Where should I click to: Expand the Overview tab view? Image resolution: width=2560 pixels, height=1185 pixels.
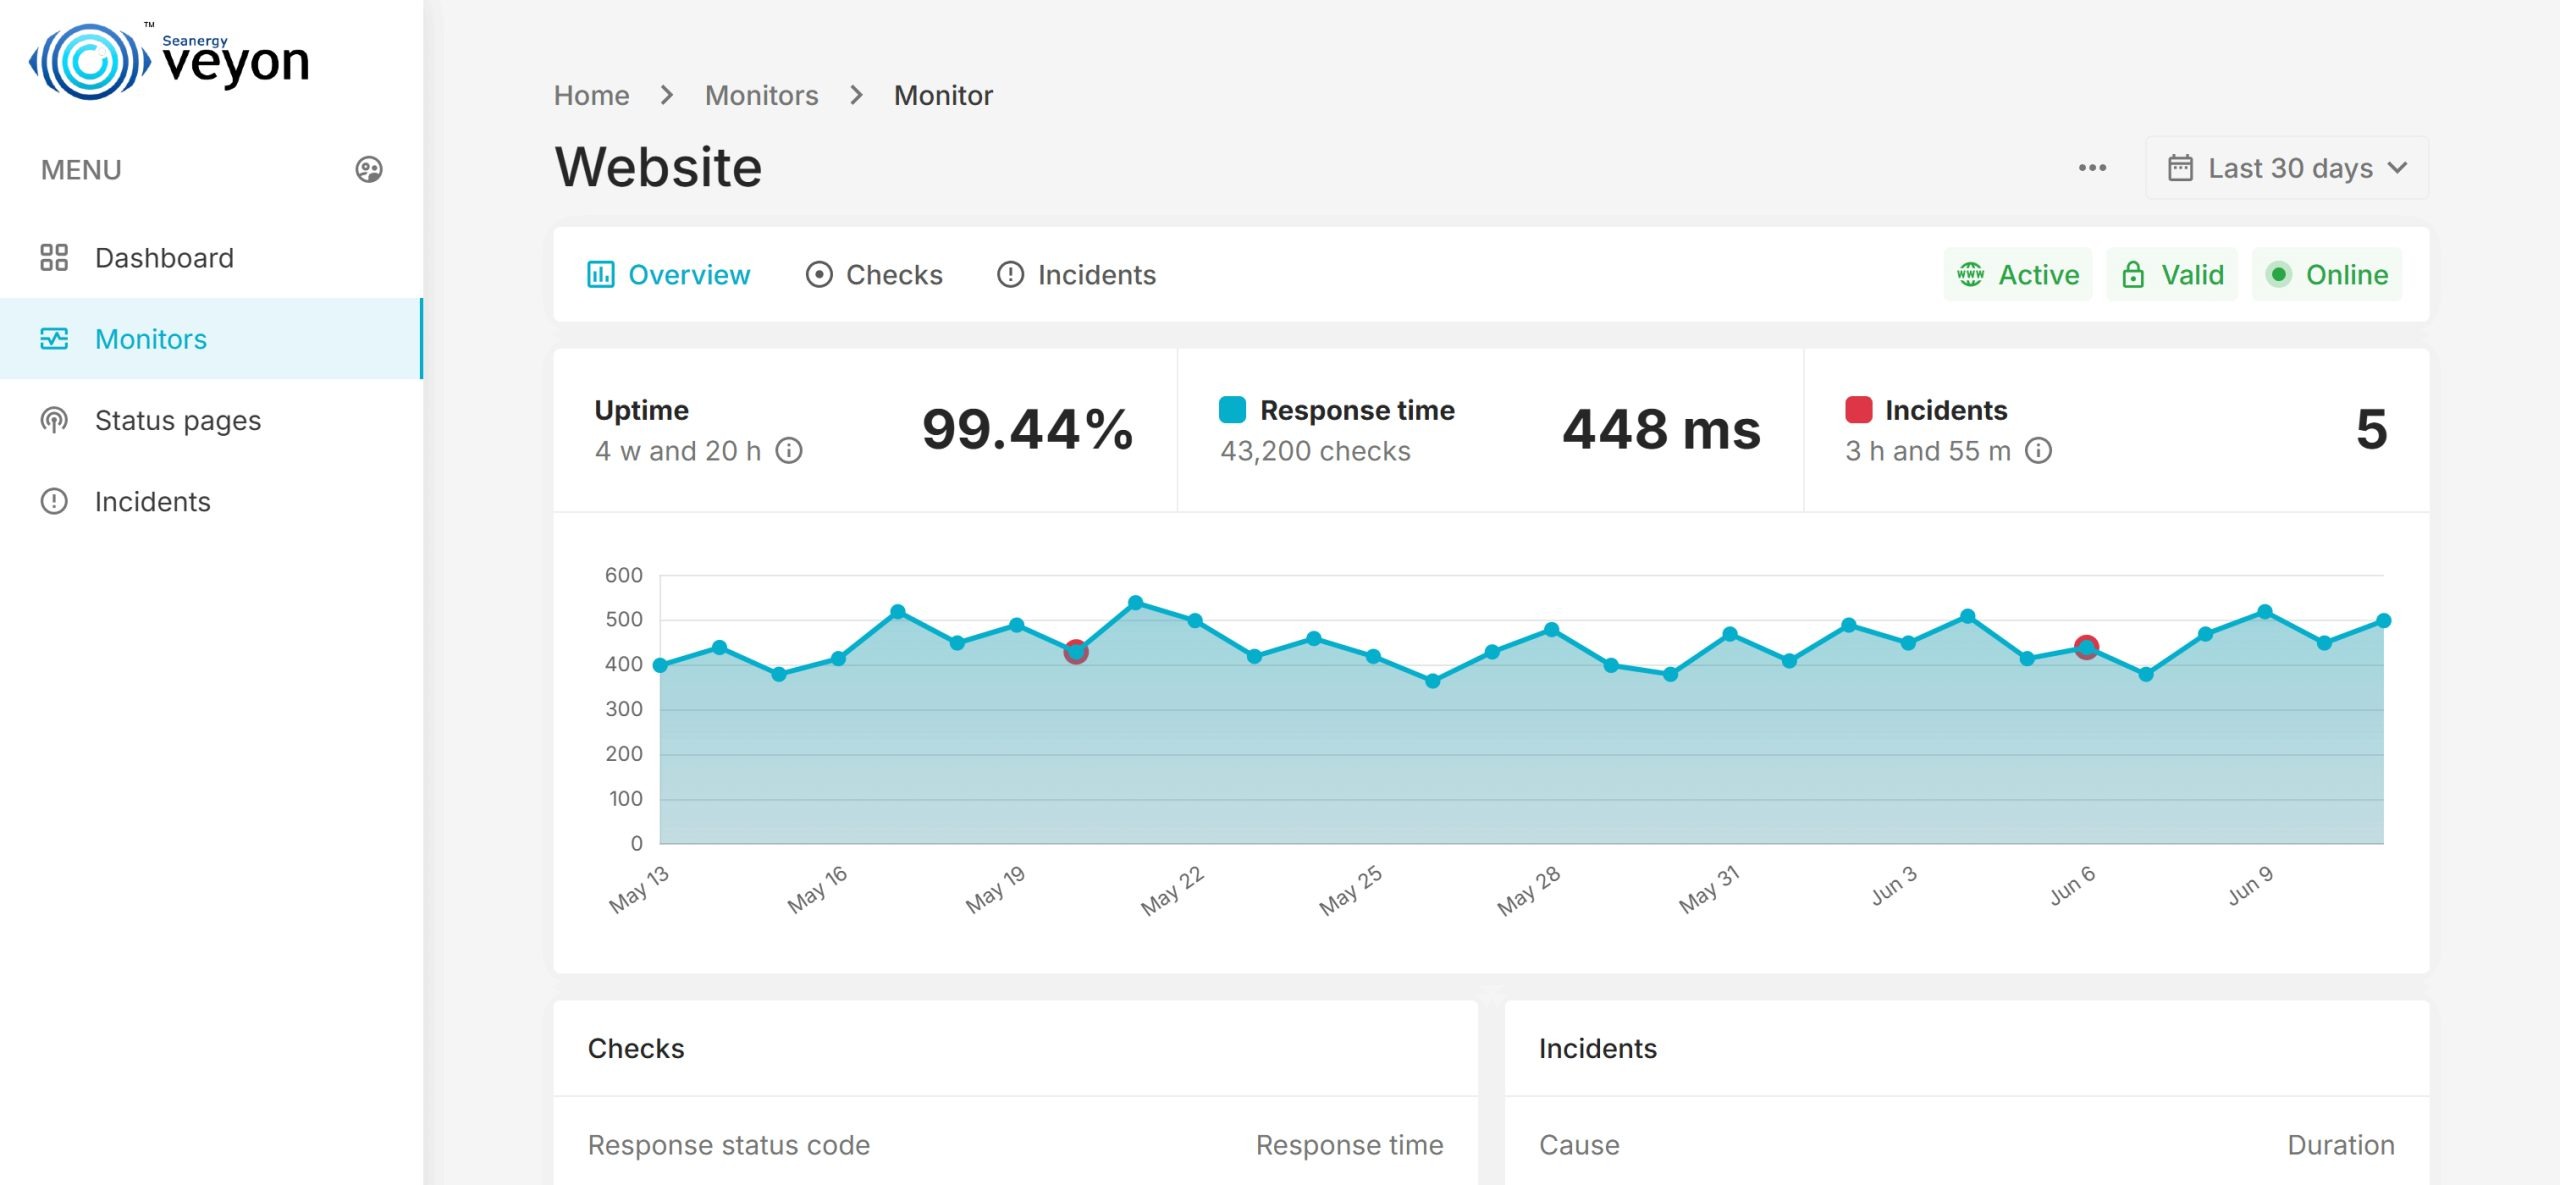point(668,274)
